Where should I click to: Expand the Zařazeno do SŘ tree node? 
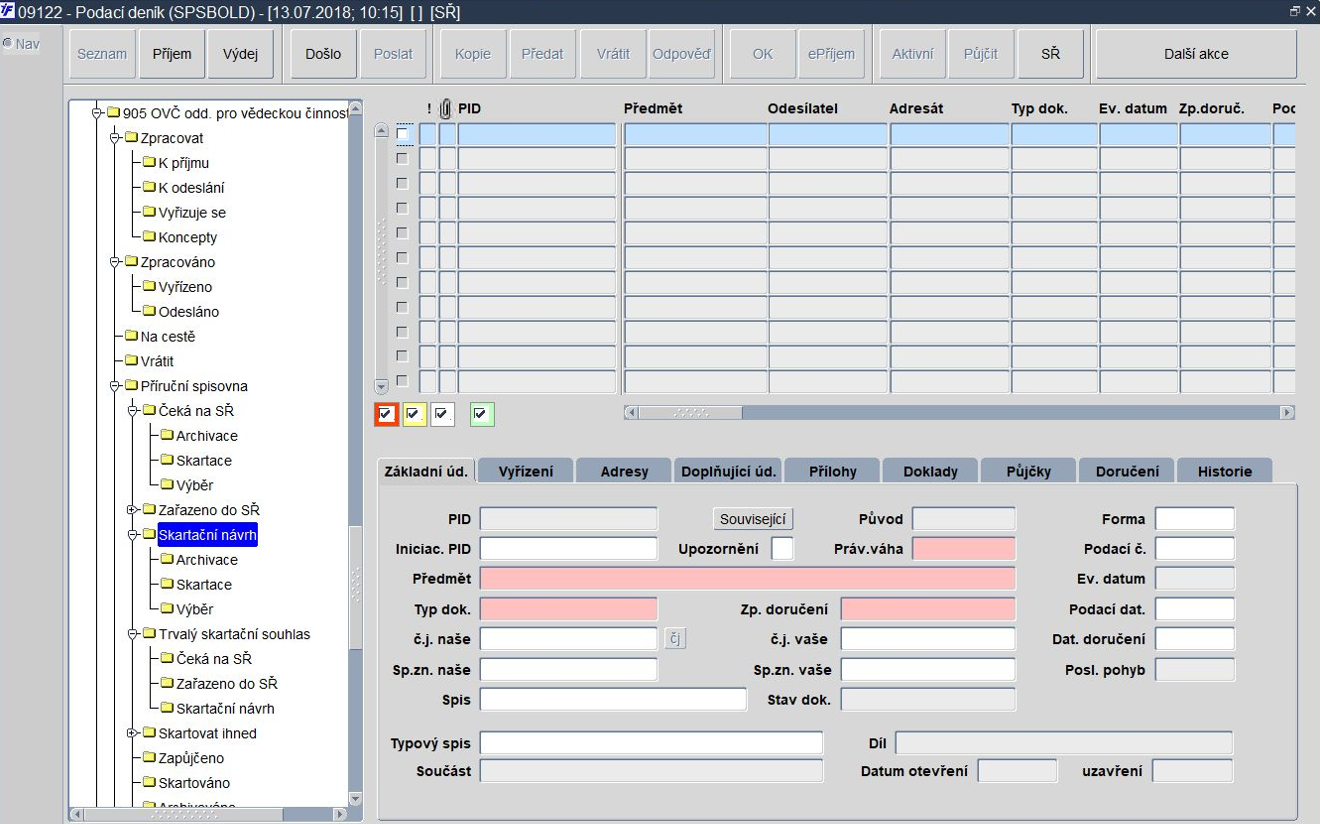coord(132,510)
